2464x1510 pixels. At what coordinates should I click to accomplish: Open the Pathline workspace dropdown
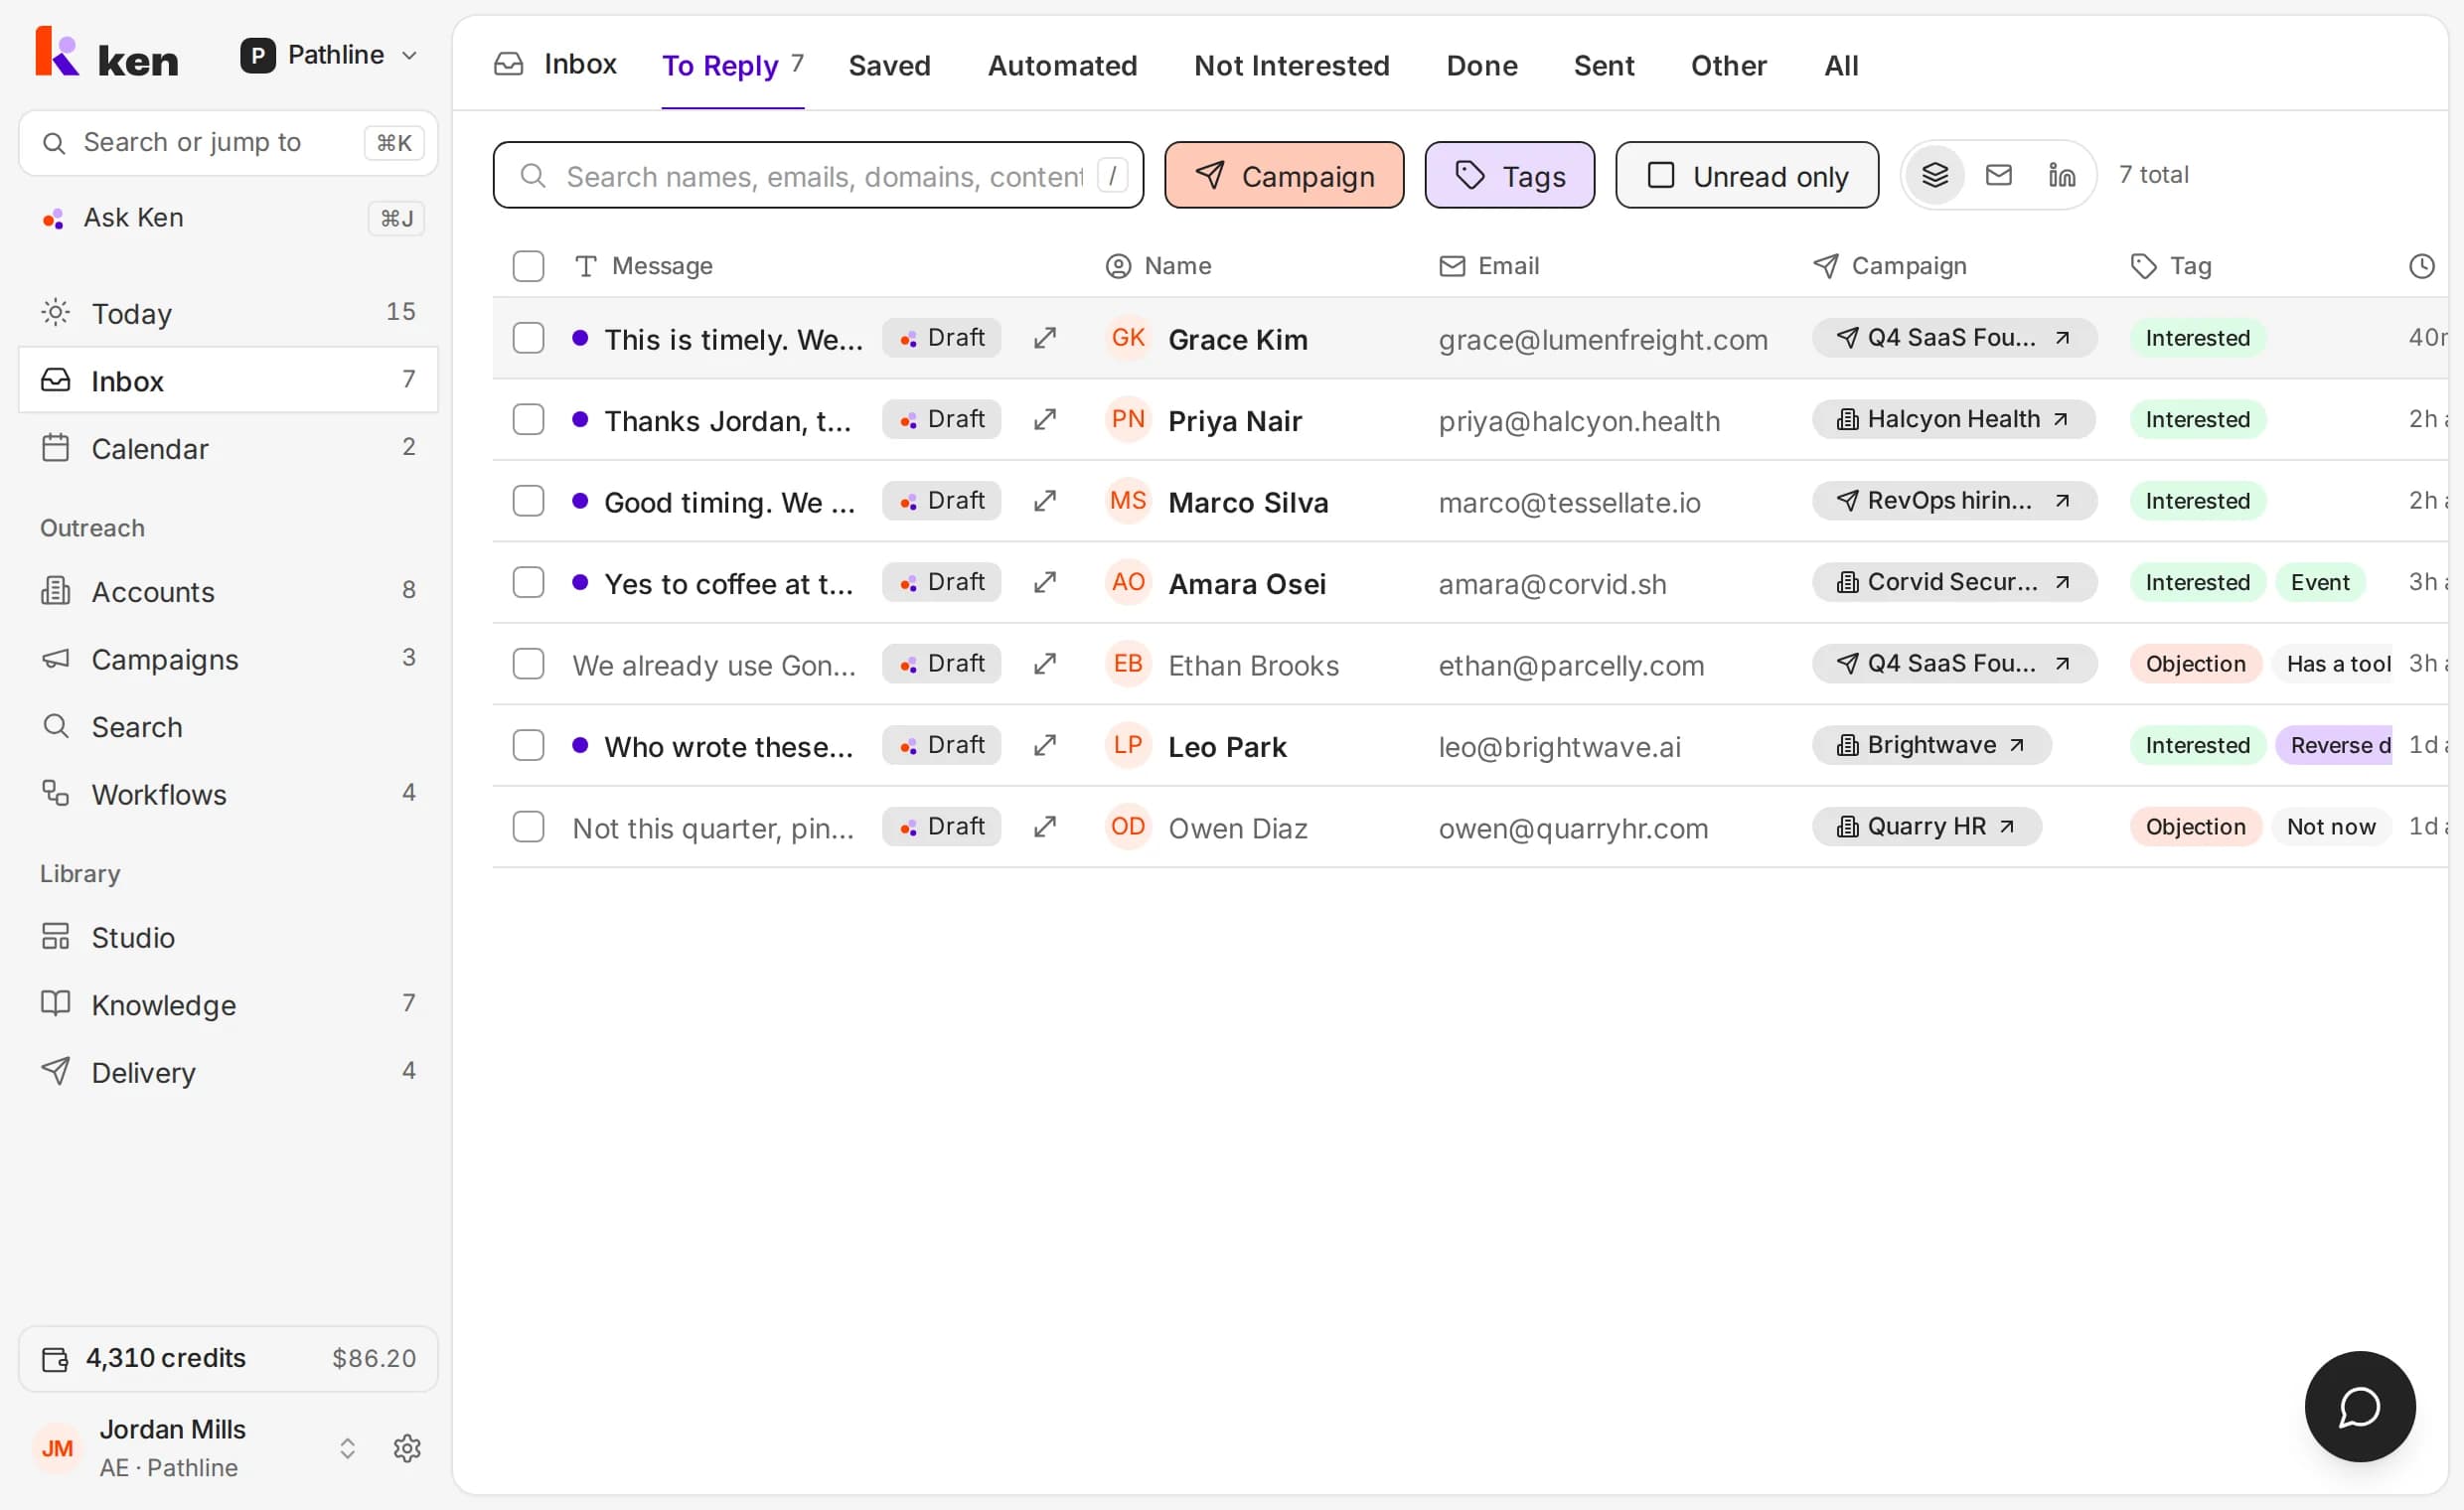click(x=328, y=55)
